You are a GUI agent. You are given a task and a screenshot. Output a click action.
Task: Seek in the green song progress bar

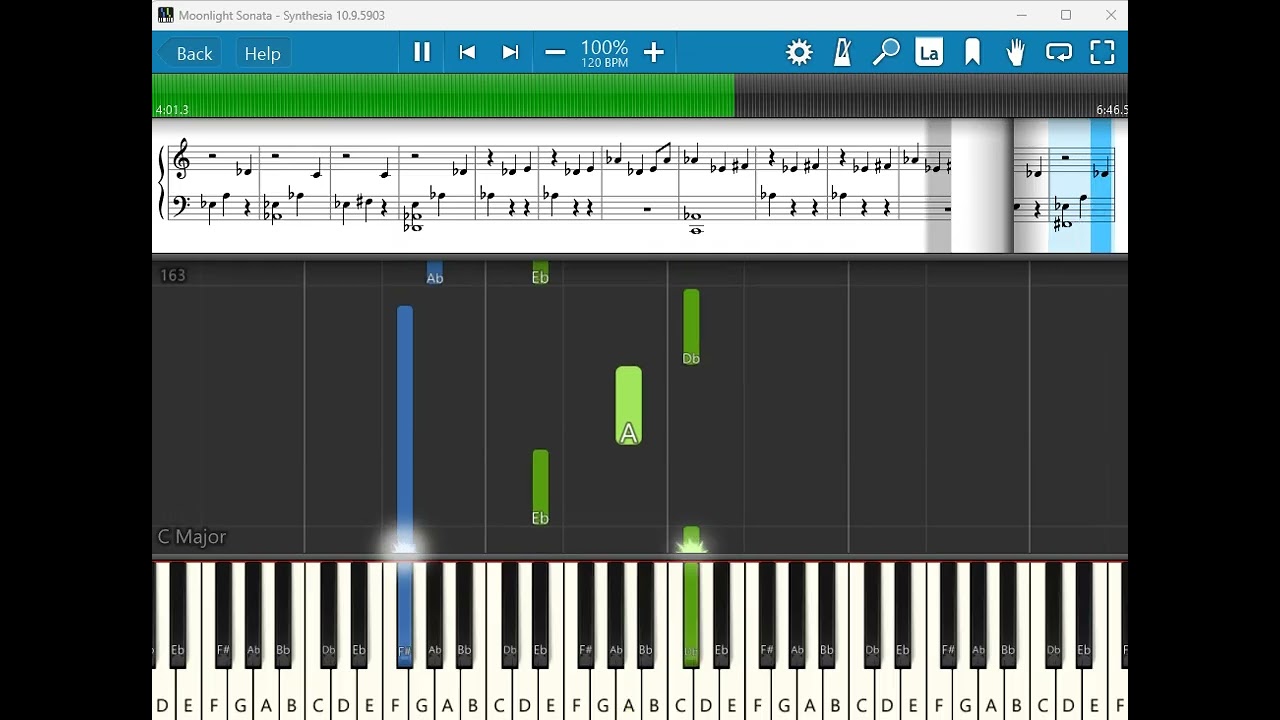pyautogui.click(x=443, y=95)
